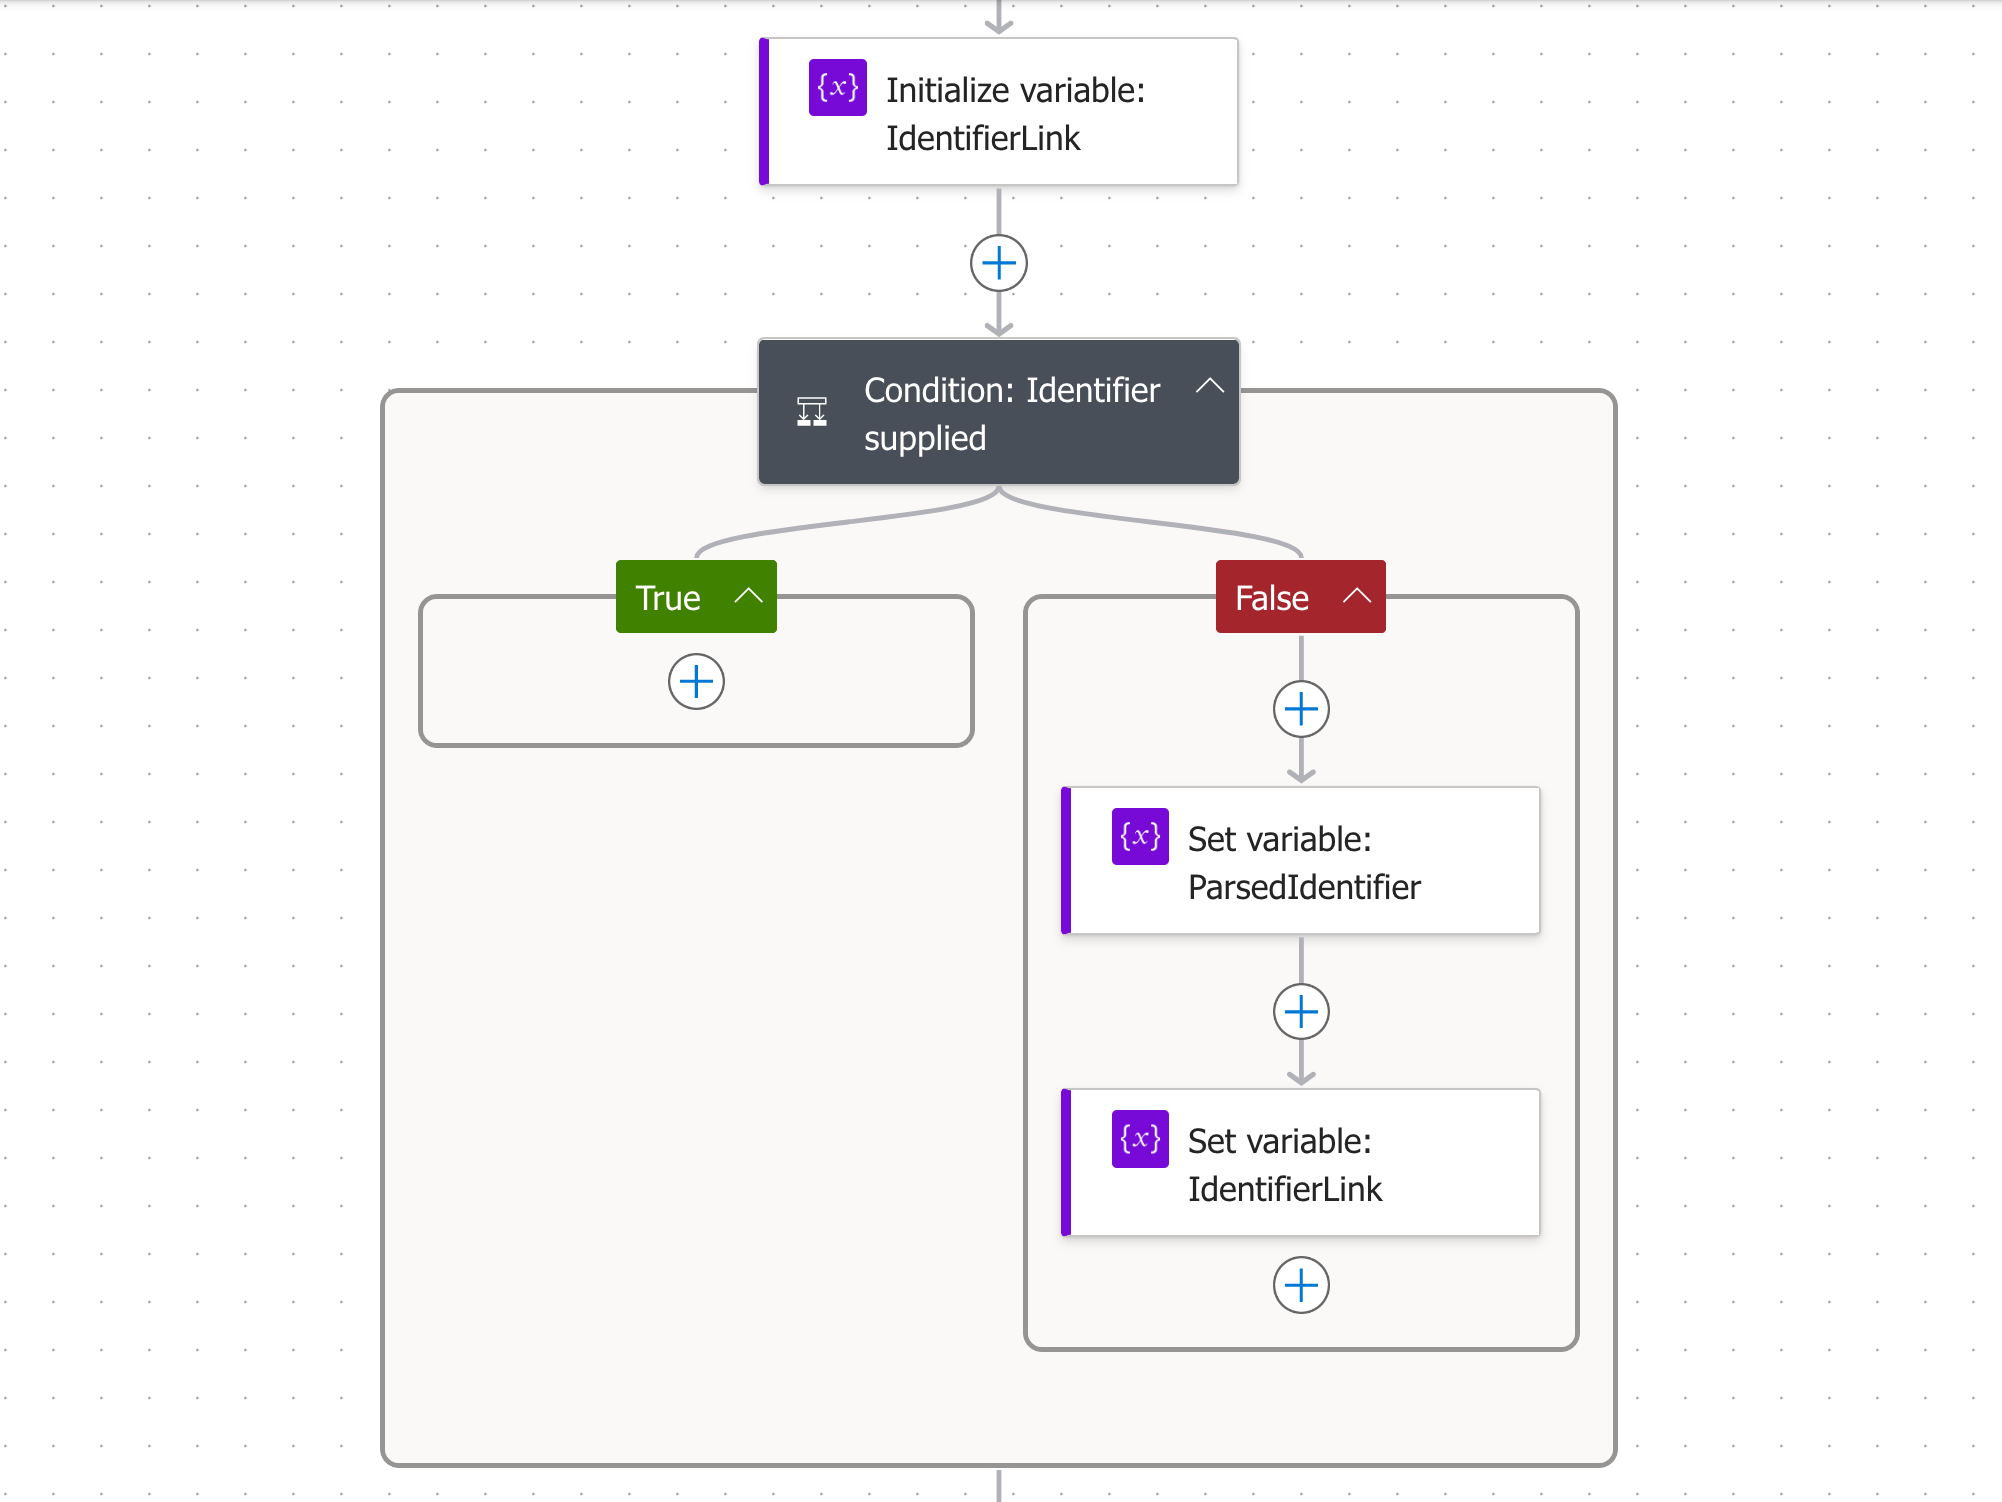Open the Initialize variable: IdentifierLink action card

pyautogui.click(x=999, y=112)
